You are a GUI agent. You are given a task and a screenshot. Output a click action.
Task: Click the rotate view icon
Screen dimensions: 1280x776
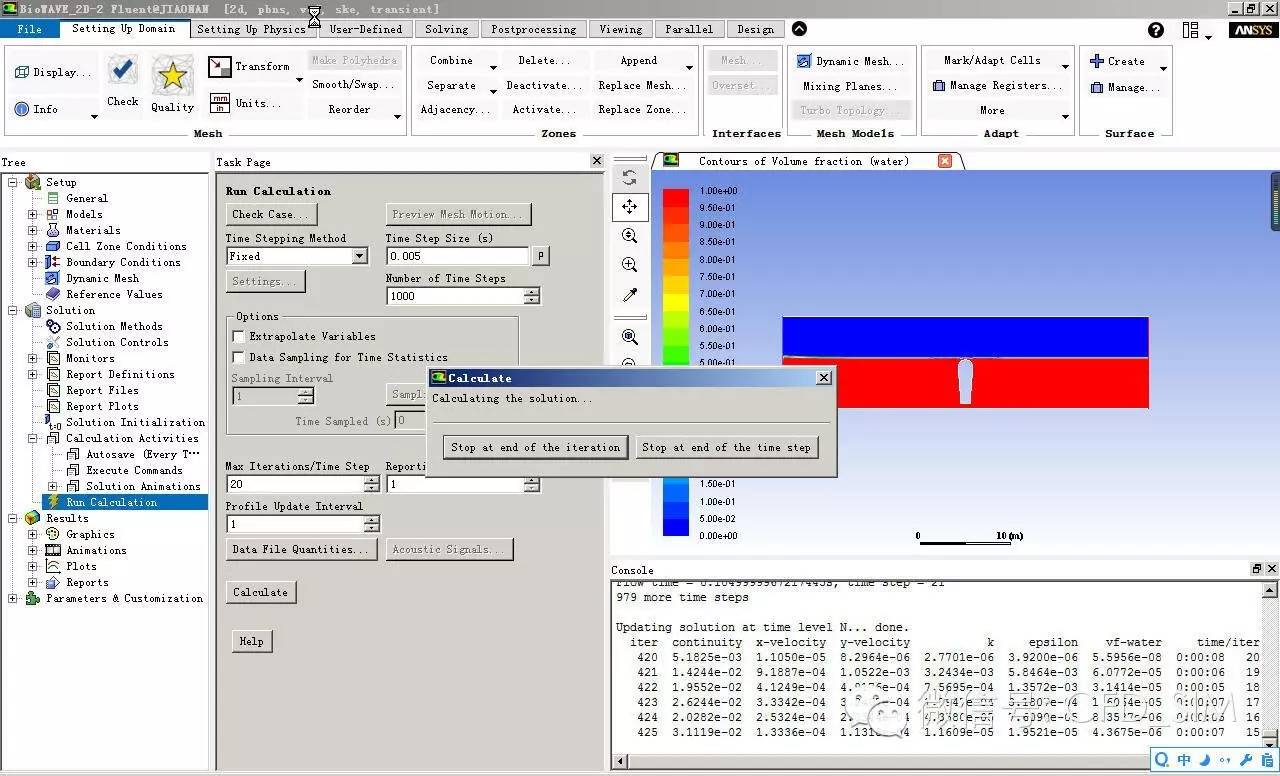click(629, 177)
